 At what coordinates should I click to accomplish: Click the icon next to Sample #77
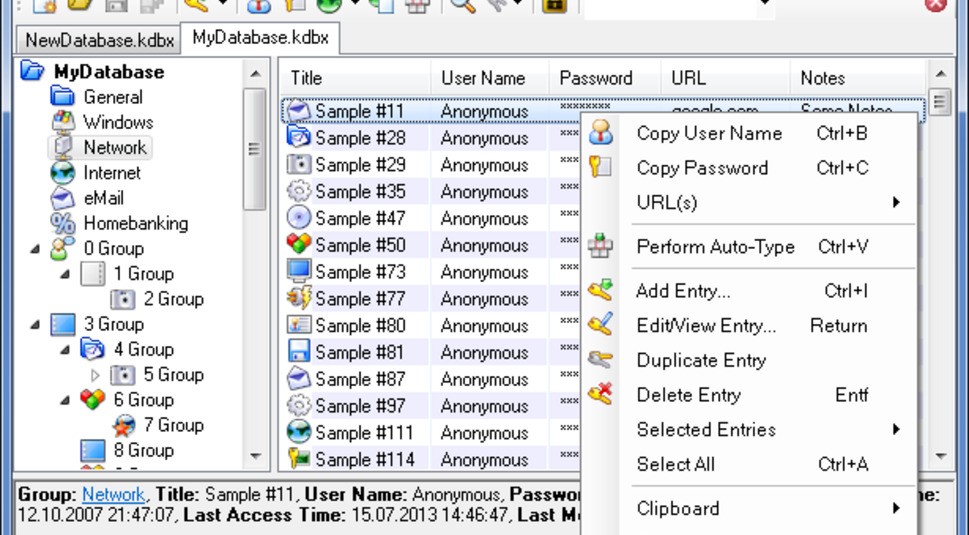(298, 299)
